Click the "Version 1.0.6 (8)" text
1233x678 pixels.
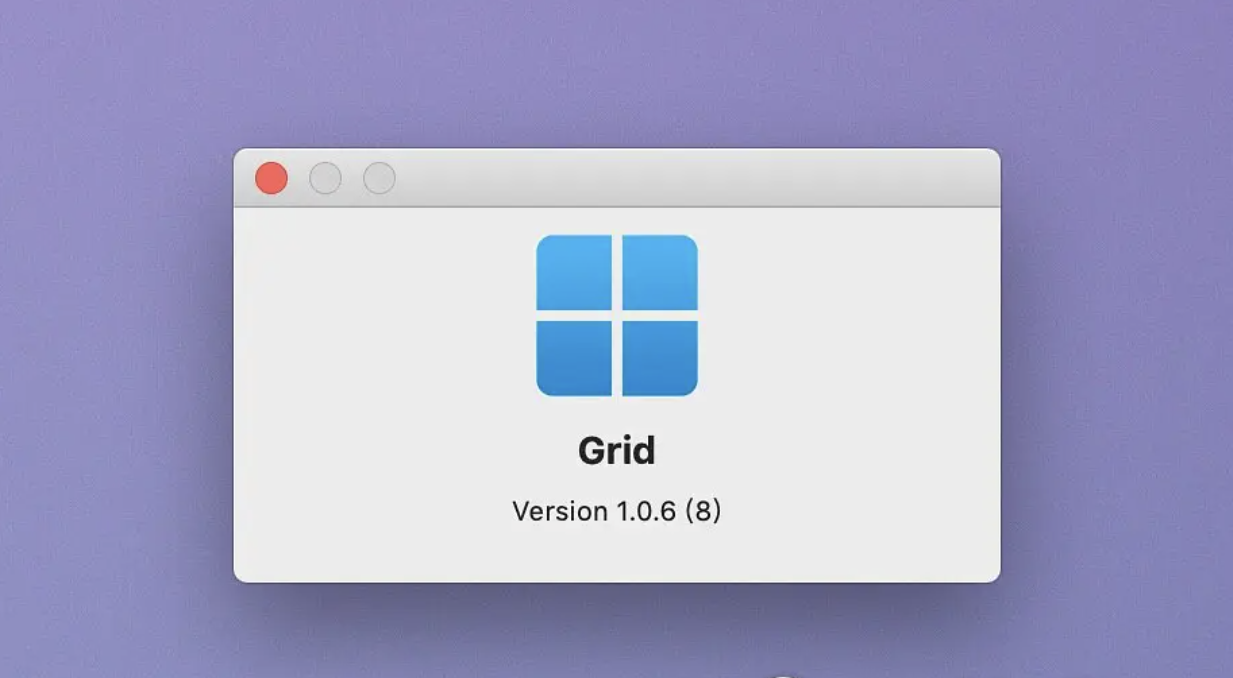tap(616, 511)
